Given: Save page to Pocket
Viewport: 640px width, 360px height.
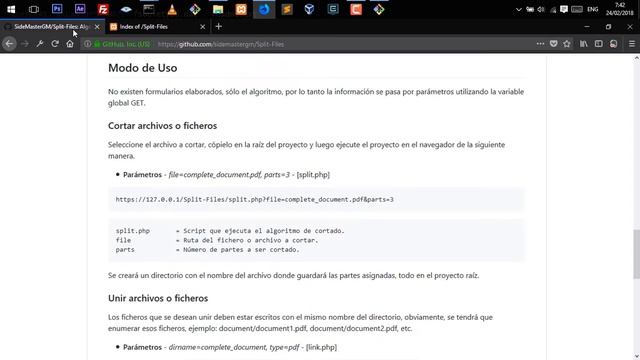Looking at the screenshot, I should pos(553,44).
